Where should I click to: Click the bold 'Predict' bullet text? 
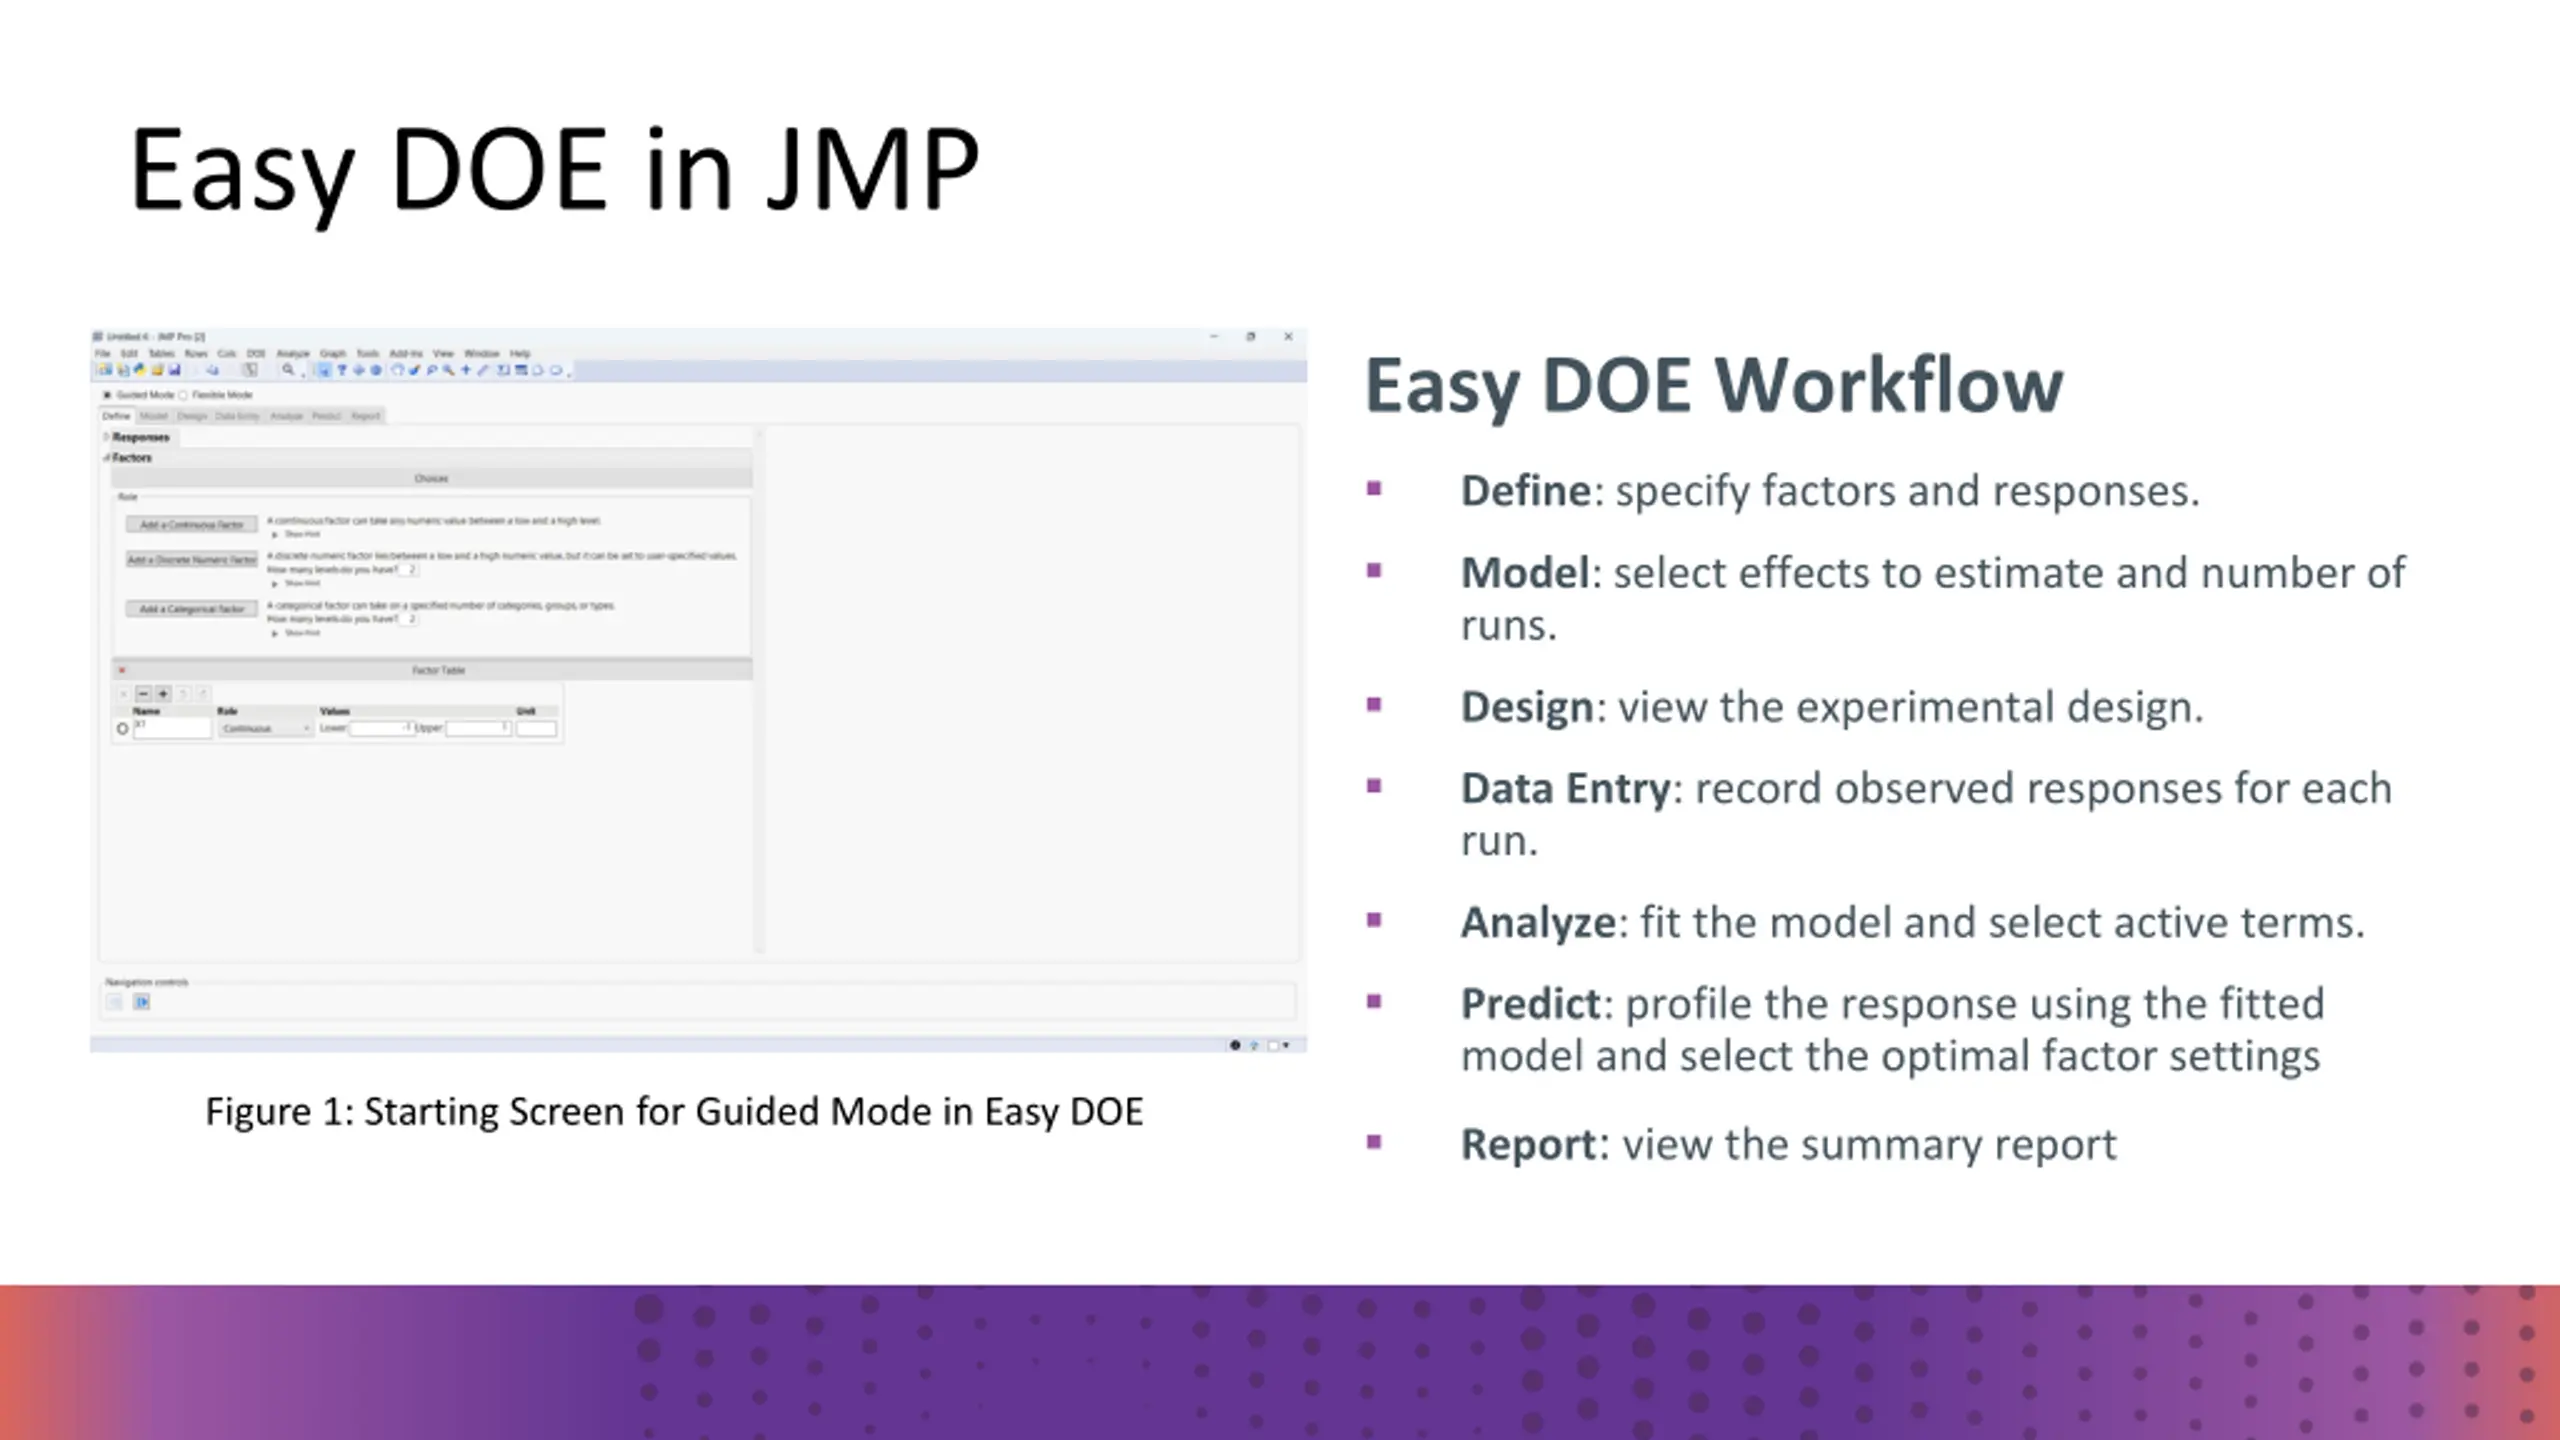coord(1531,1004)
